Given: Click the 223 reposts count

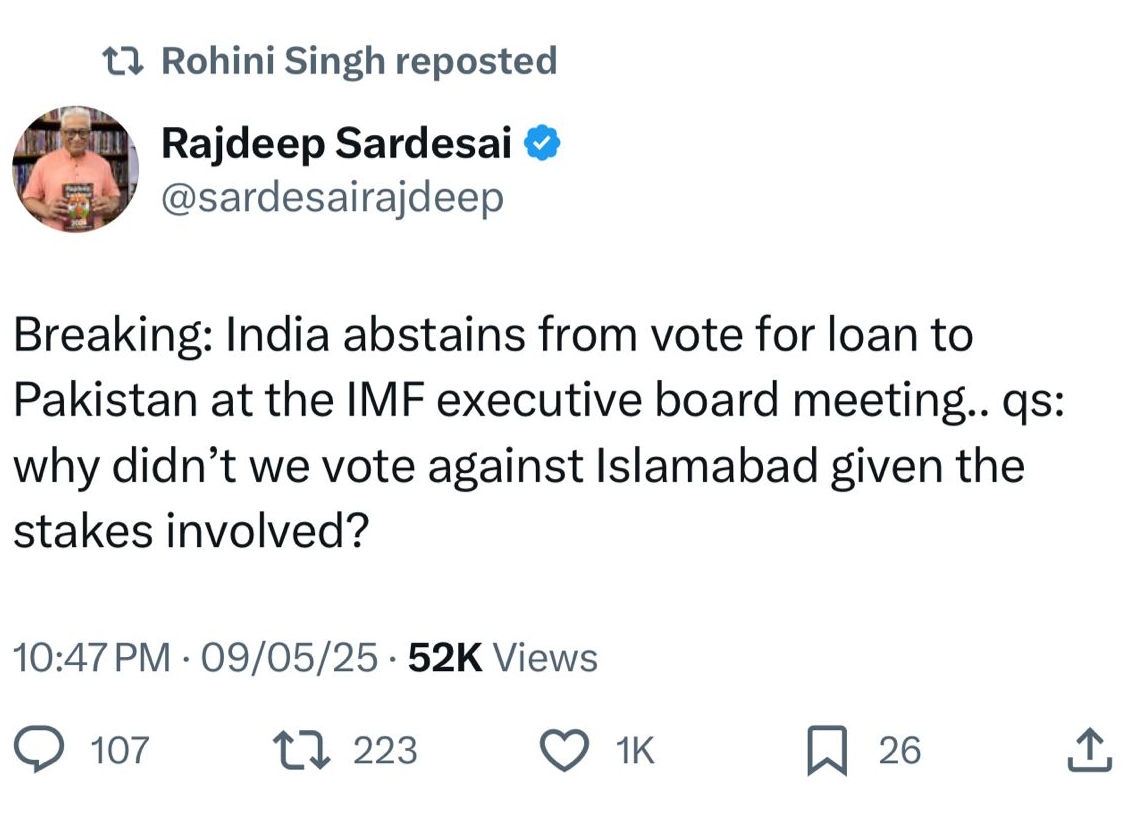Looking at the screenshot, I should point(385,751).
